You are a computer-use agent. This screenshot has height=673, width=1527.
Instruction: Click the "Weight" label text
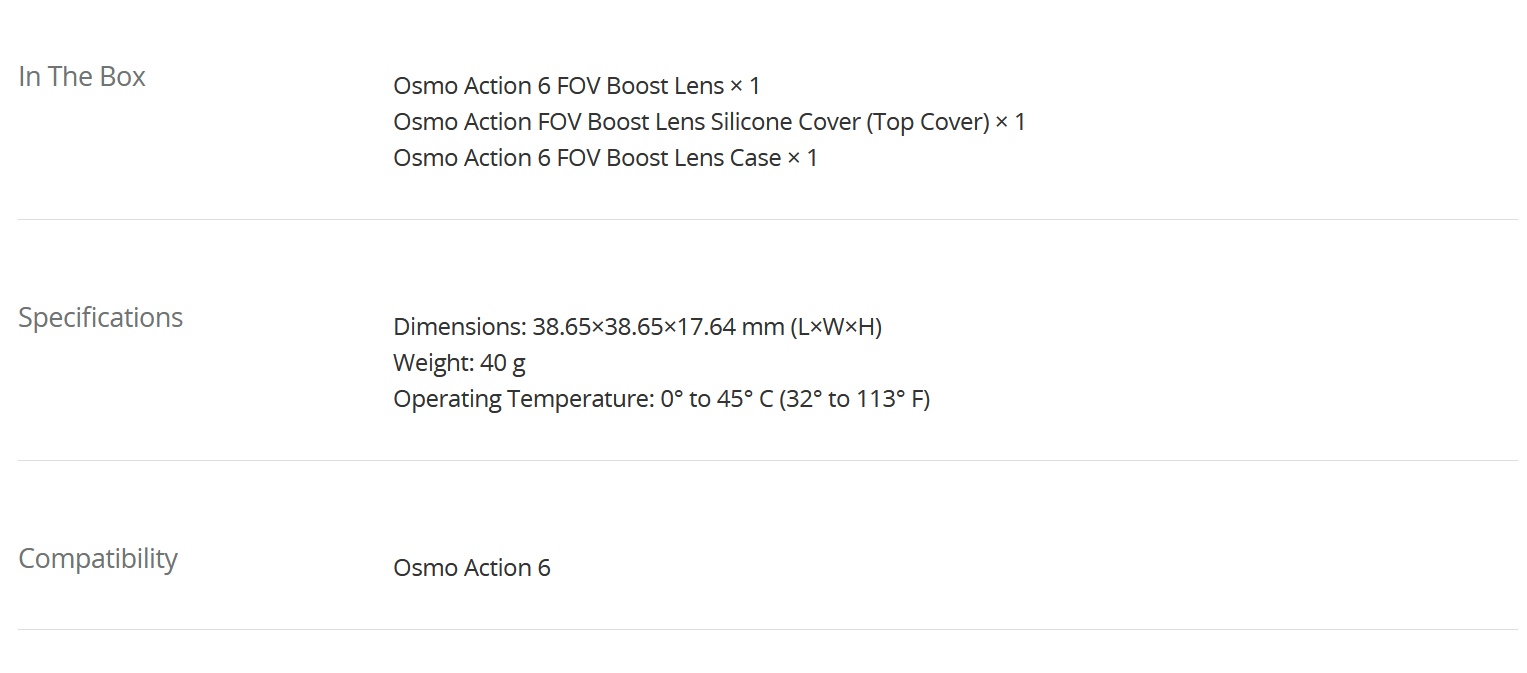pos(431,363)
